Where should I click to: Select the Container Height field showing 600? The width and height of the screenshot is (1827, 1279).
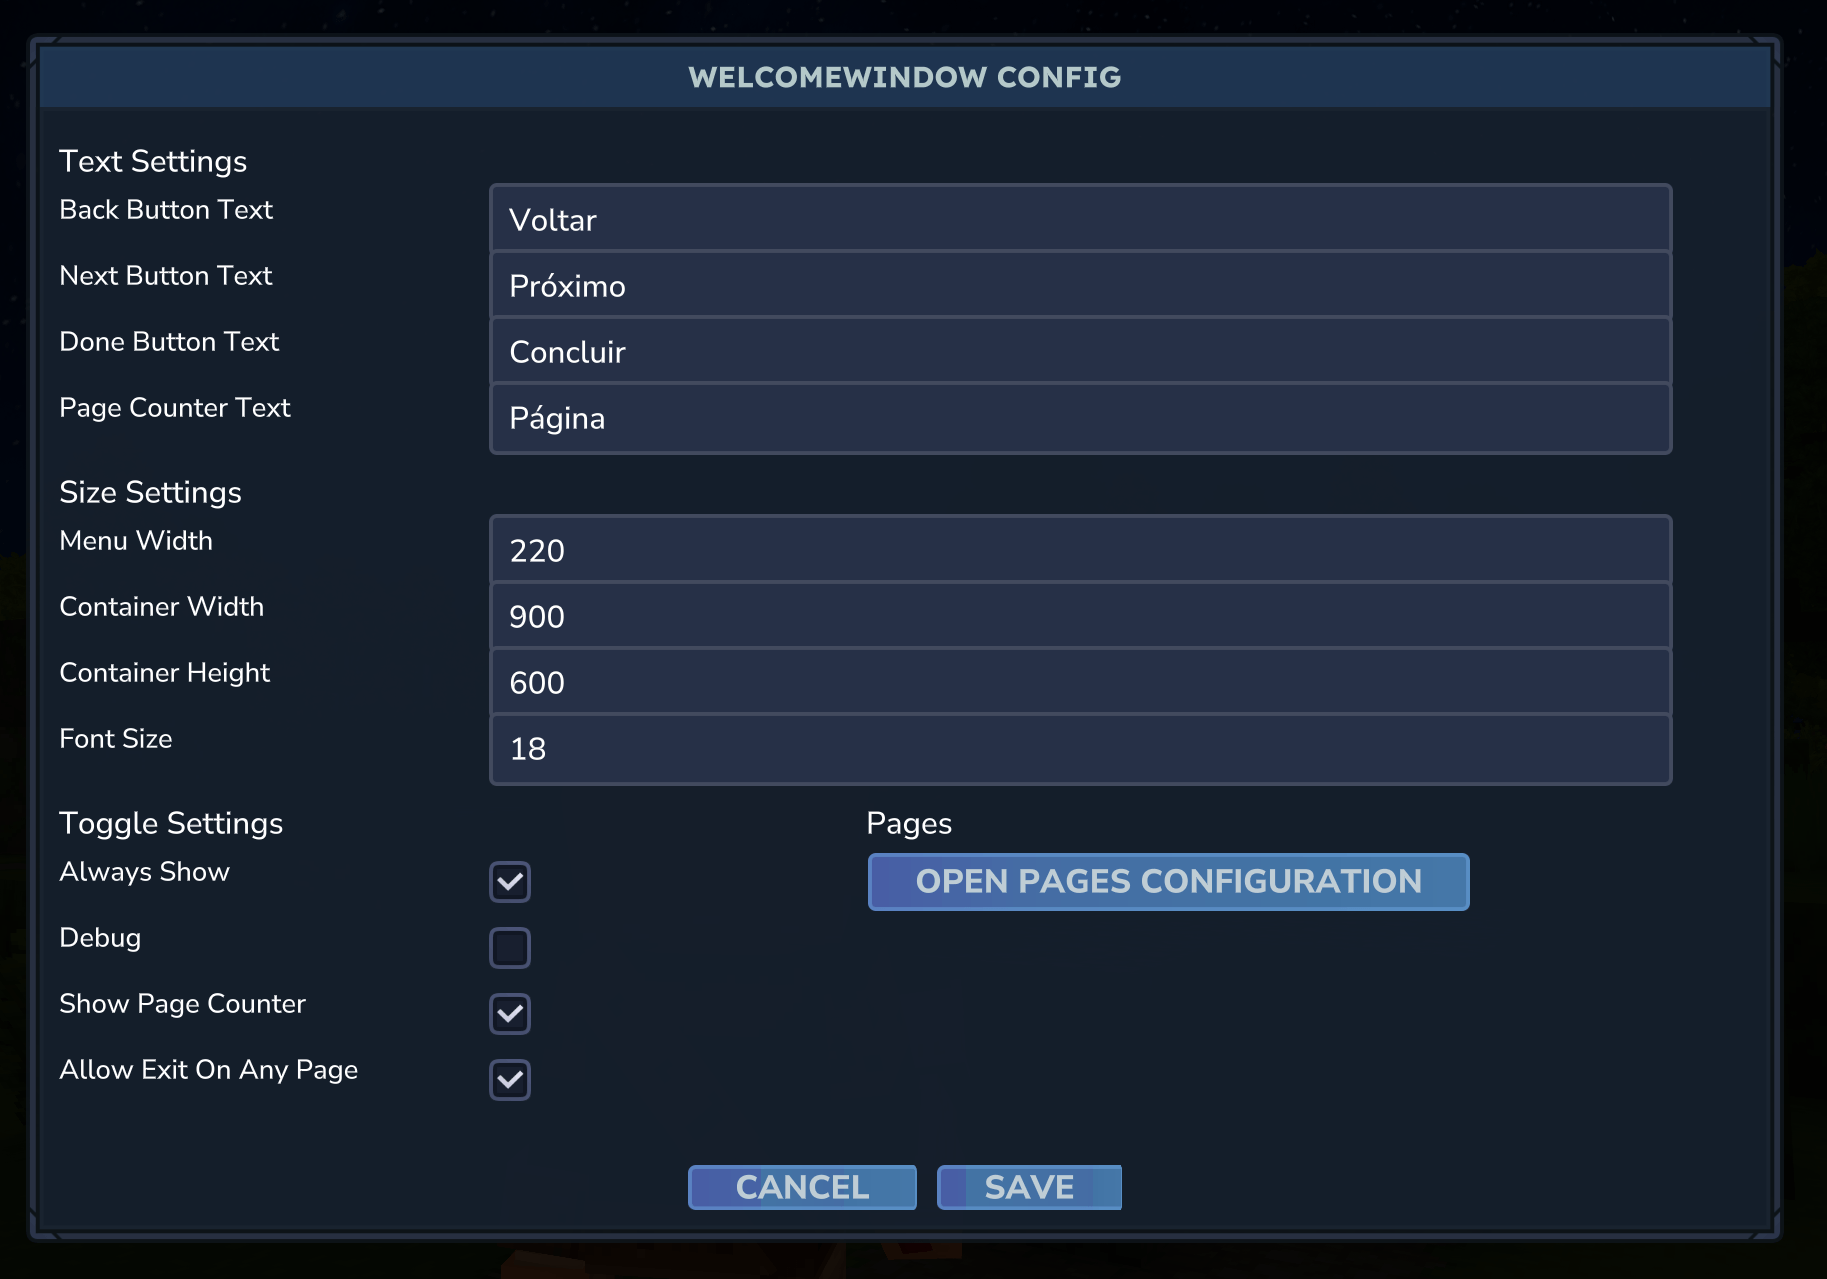pyautogui.click(x=1080, y=682)
